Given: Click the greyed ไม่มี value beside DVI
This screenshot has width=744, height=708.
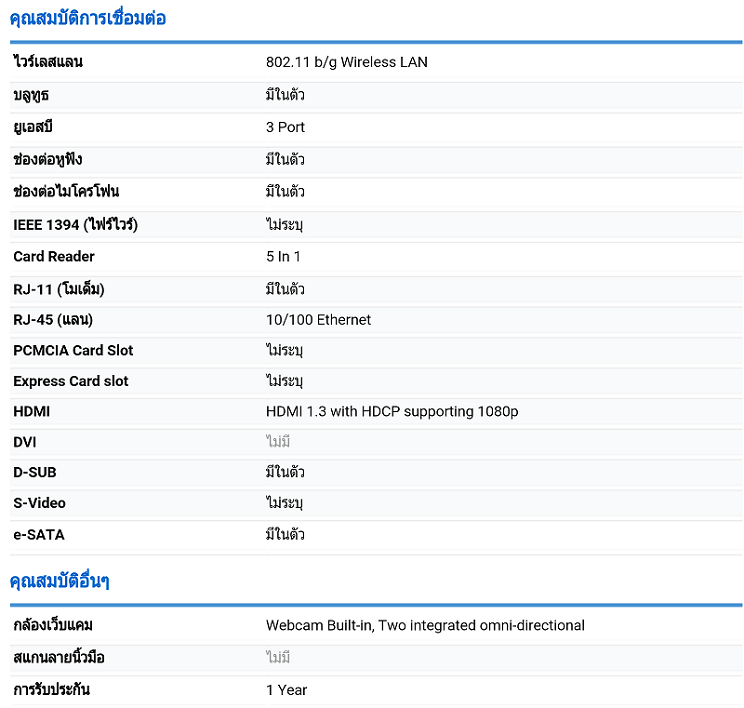Looking at the screenshot, I should click(x=278, y=441).
